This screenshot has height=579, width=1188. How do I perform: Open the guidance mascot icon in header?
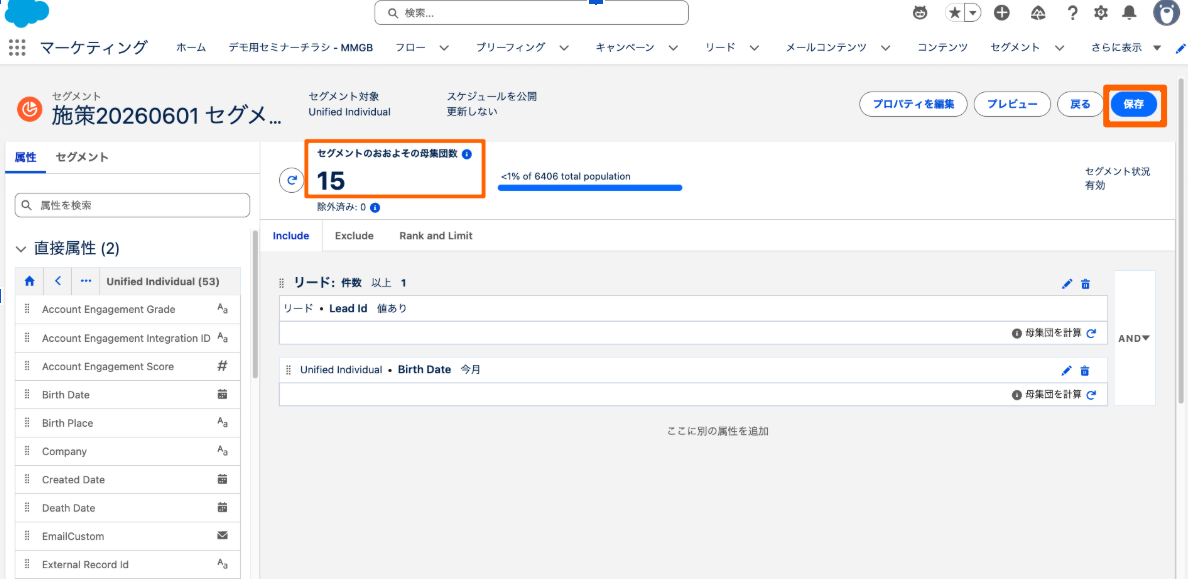point(920,13)
